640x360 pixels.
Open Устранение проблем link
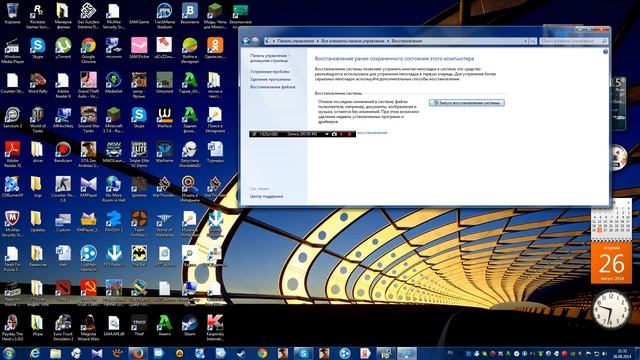[270, 71]
